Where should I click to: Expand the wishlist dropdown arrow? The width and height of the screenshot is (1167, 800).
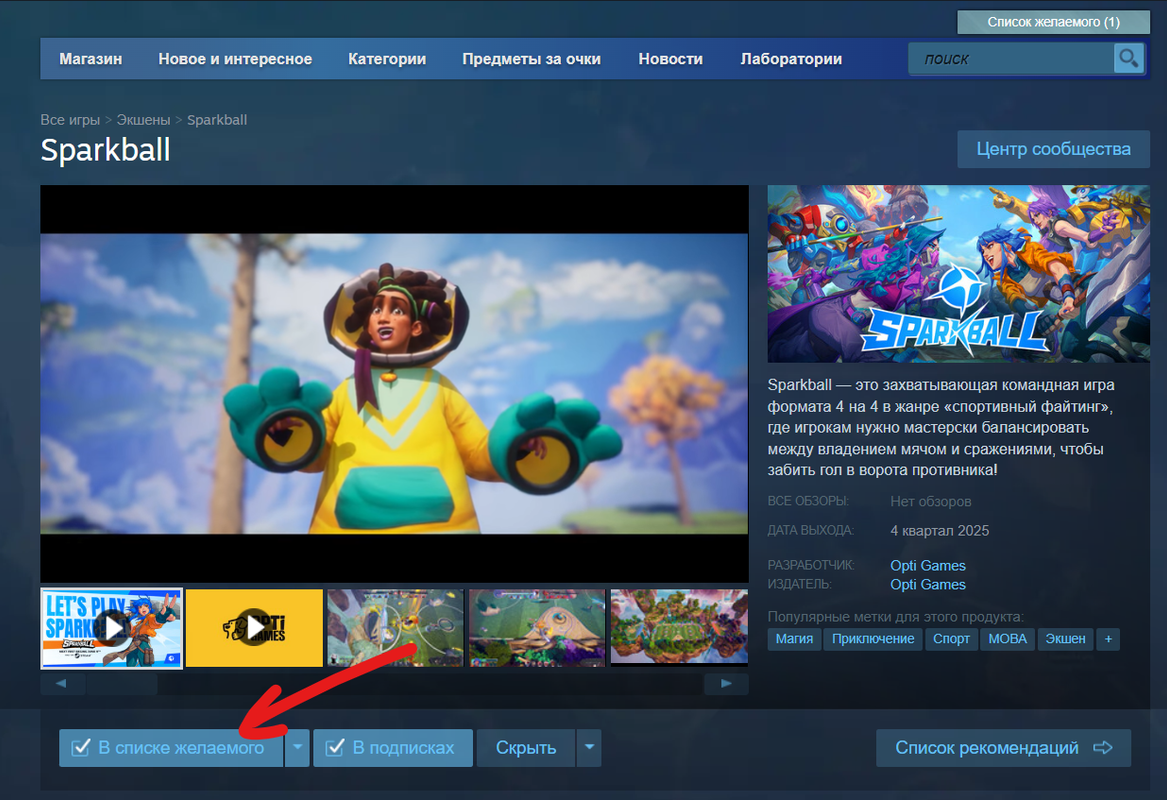[297, 747]
